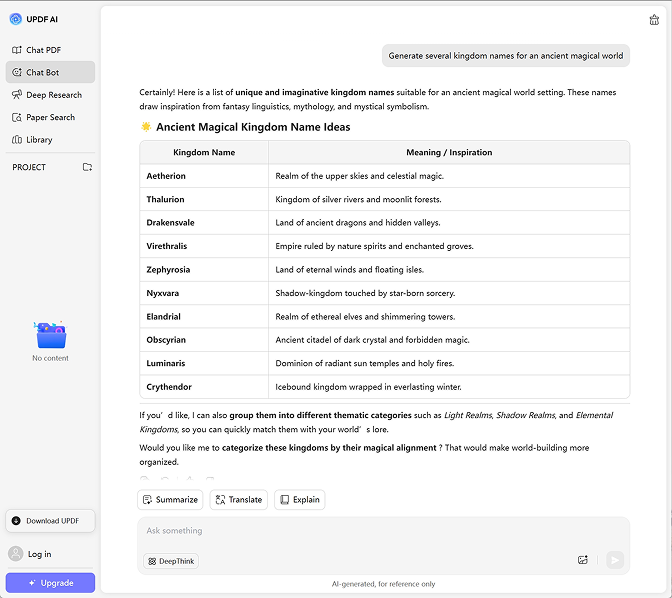Toggle DeepThink mode
Viewport: 672px width, 598px height.
tap(171, 561)
